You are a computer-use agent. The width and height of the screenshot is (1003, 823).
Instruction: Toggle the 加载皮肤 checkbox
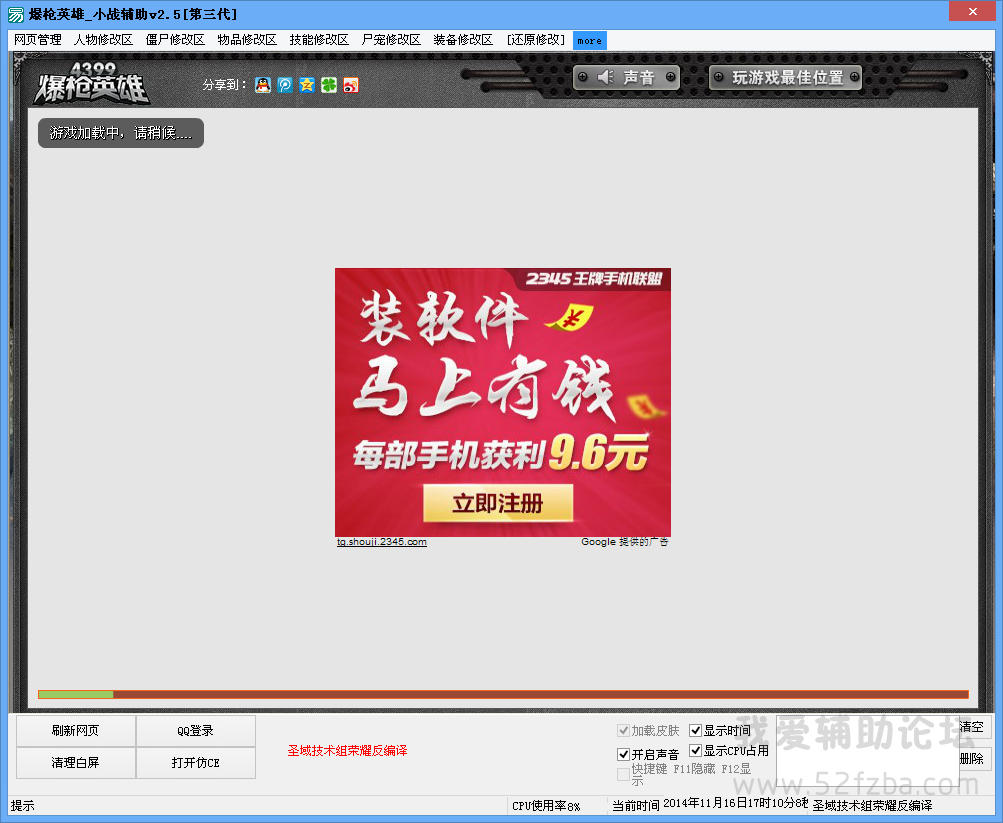(623, 730)
